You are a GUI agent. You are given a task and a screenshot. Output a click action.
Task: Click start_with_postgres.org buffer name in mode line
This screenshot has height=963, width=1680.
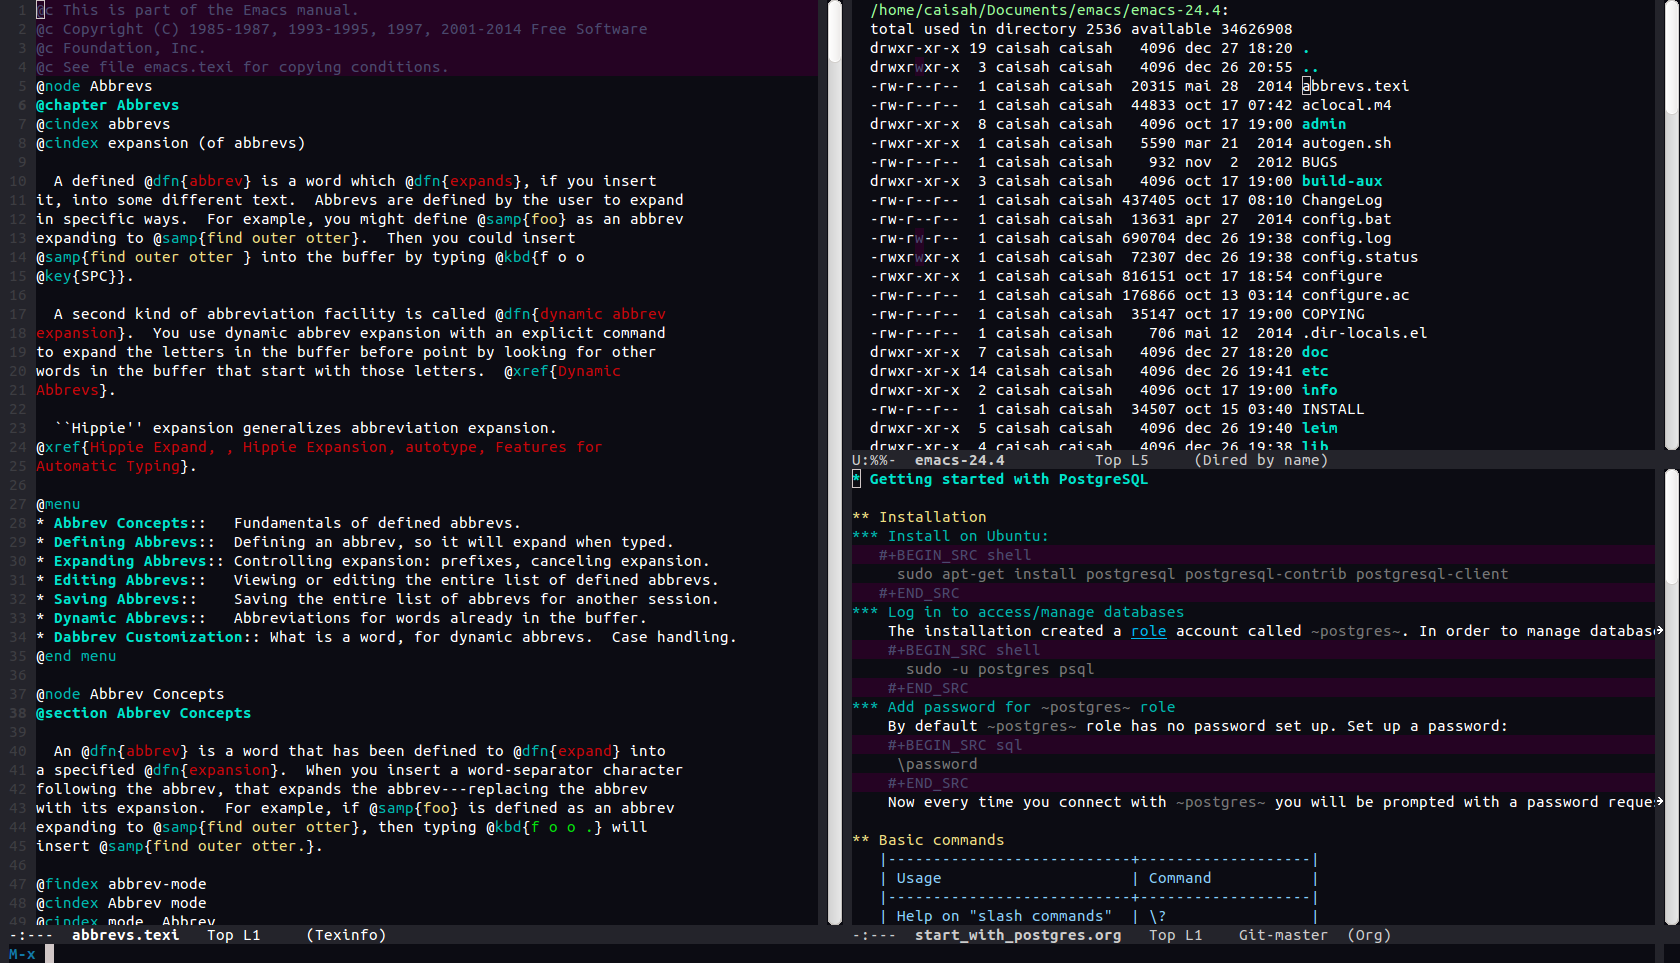click(x=1018, y=935)
